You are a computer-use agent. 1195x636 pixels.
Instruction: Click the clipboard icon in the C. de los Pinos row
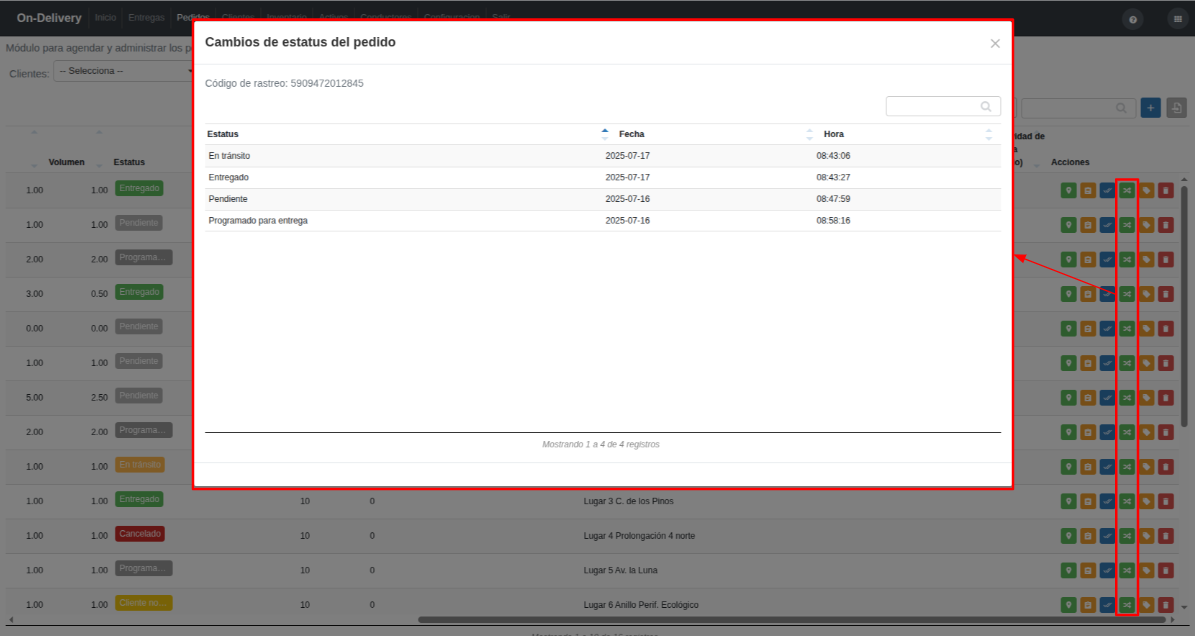pos(1088,501)
